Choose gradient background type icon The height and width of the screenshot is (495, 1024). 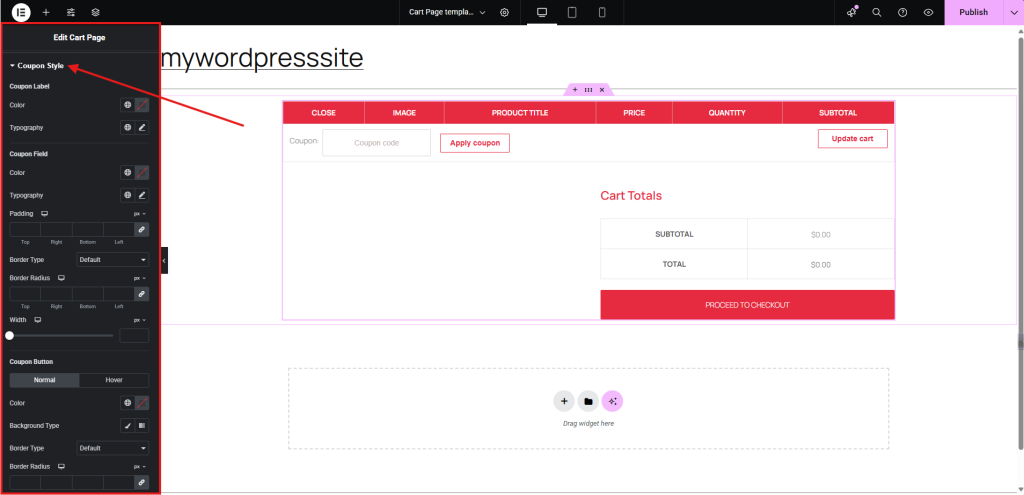point(142,426)
